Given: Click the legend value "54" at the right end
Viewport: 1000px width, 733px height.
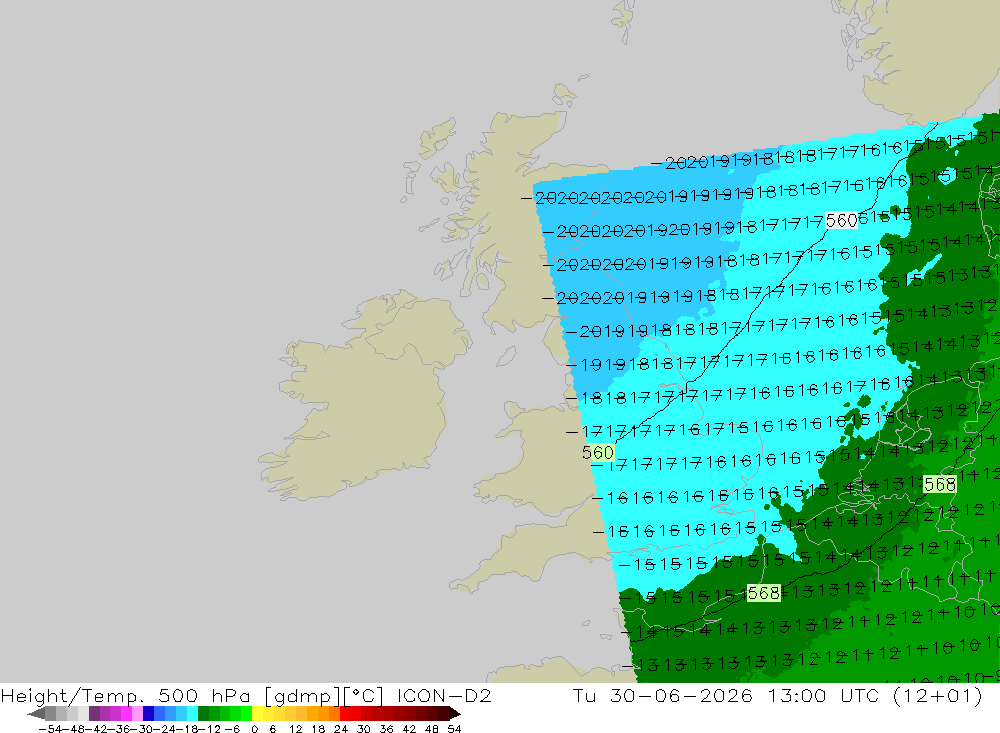Looking at the screenshot, I should tap(454, 729).
